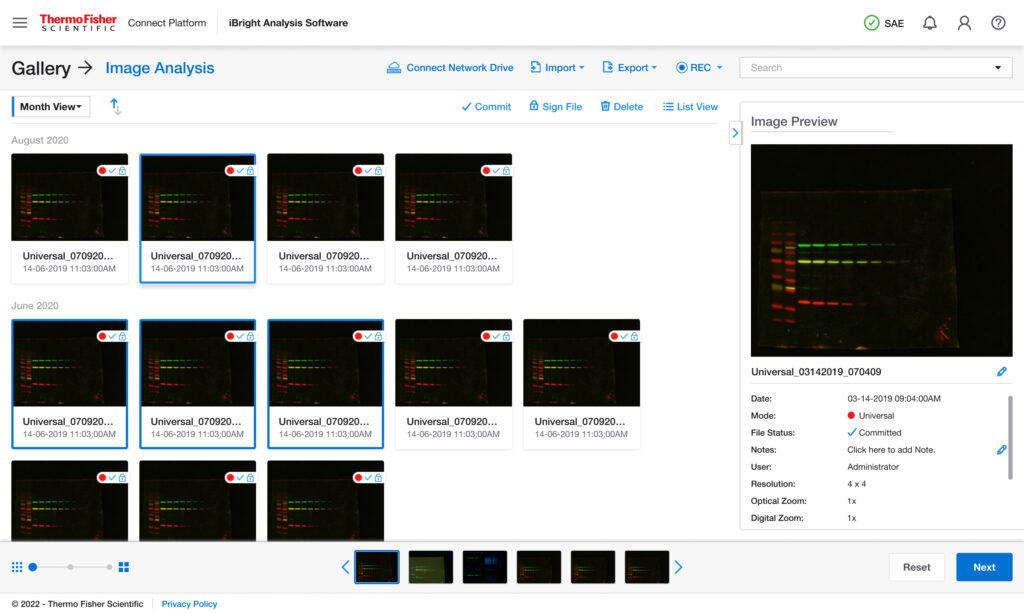Toggle the sort order arrows icon

pyautogui.click(x=115, y=106)
